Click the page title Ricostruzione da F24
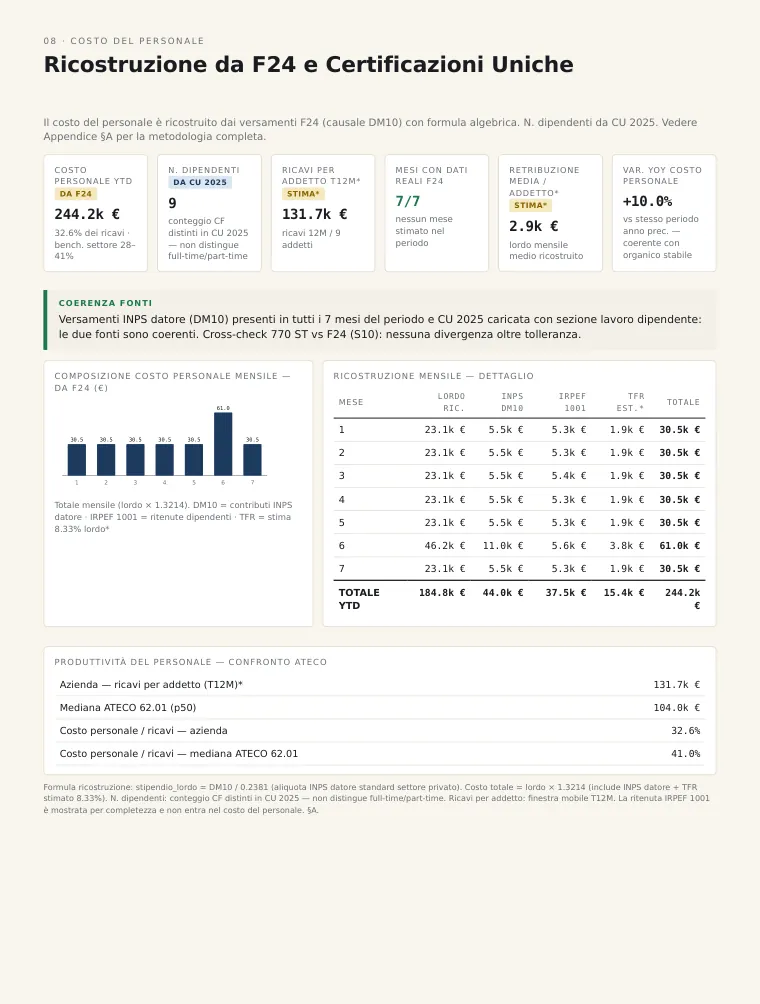Screen dimensions: 760x1004 pos(309,65)
